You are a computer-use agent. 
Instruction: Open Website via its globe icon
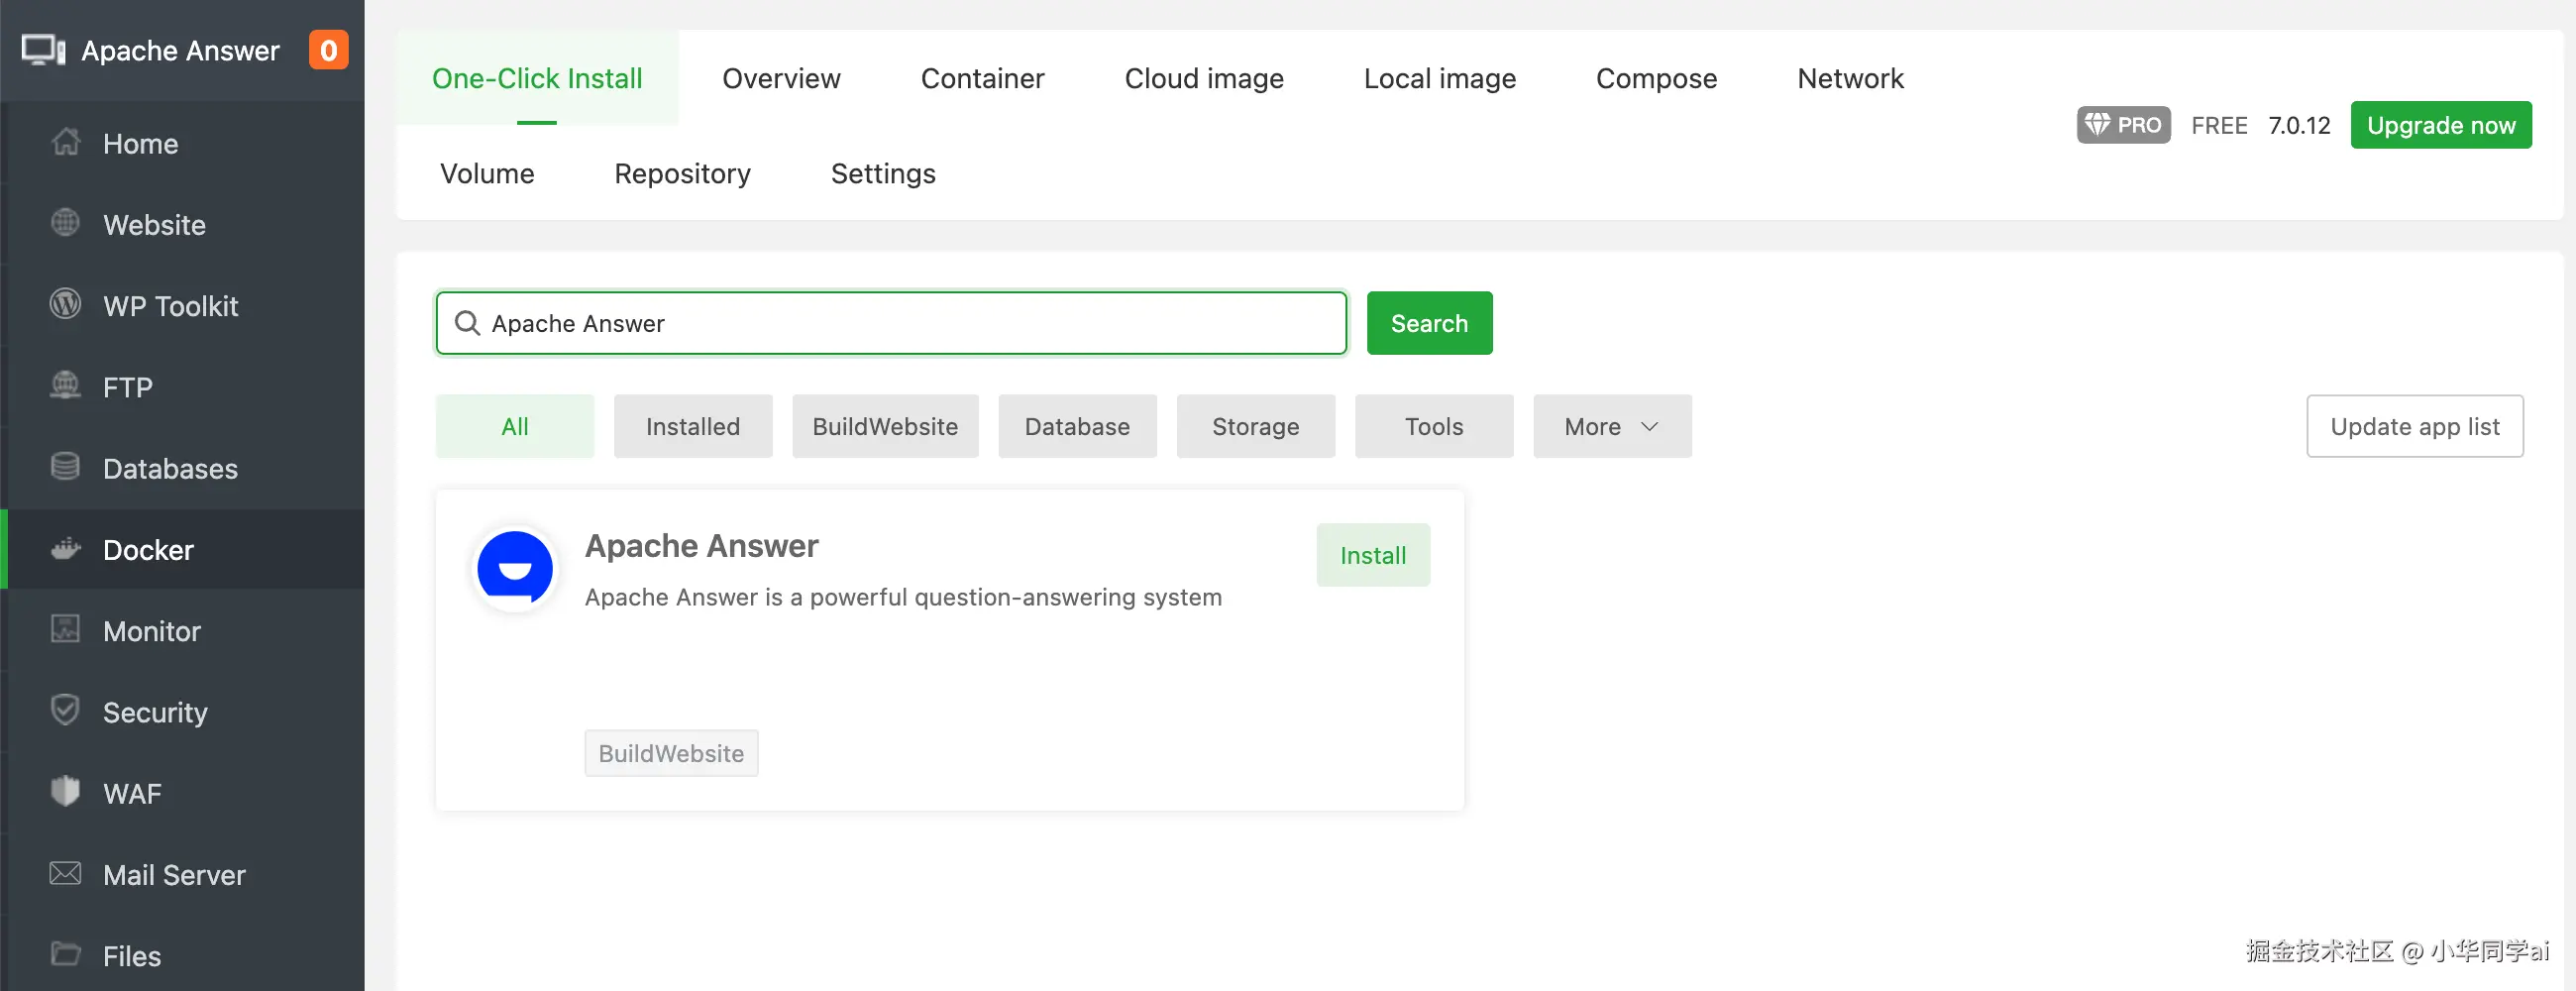pyautogui.click(x=66, y=223)
